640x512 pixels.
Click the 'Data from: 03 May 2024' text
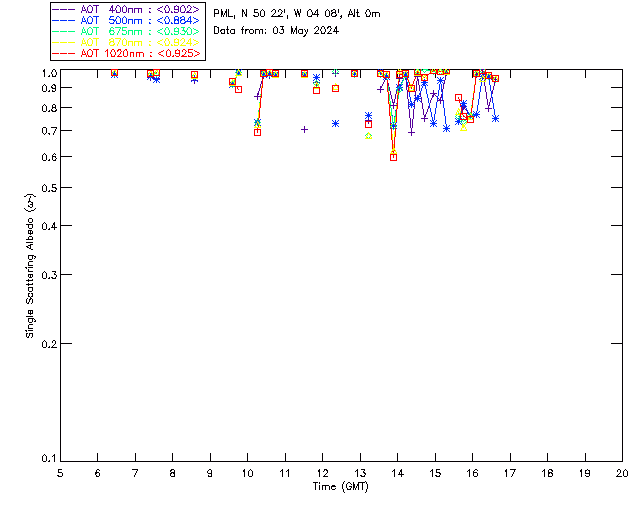(276, 31)
